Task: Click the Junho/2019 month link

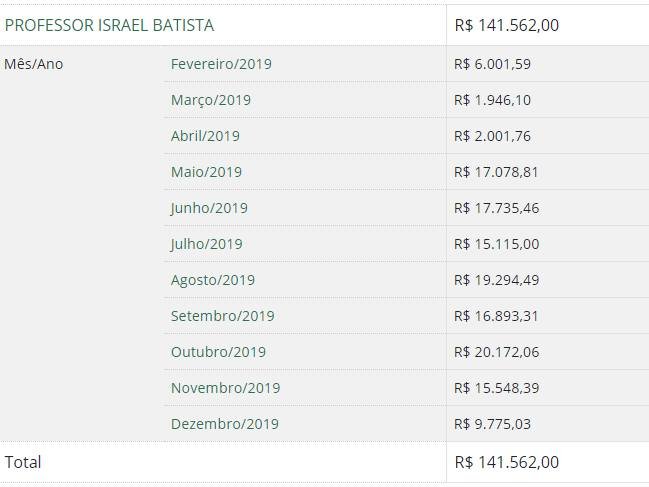Action: (x=209, y=208)
